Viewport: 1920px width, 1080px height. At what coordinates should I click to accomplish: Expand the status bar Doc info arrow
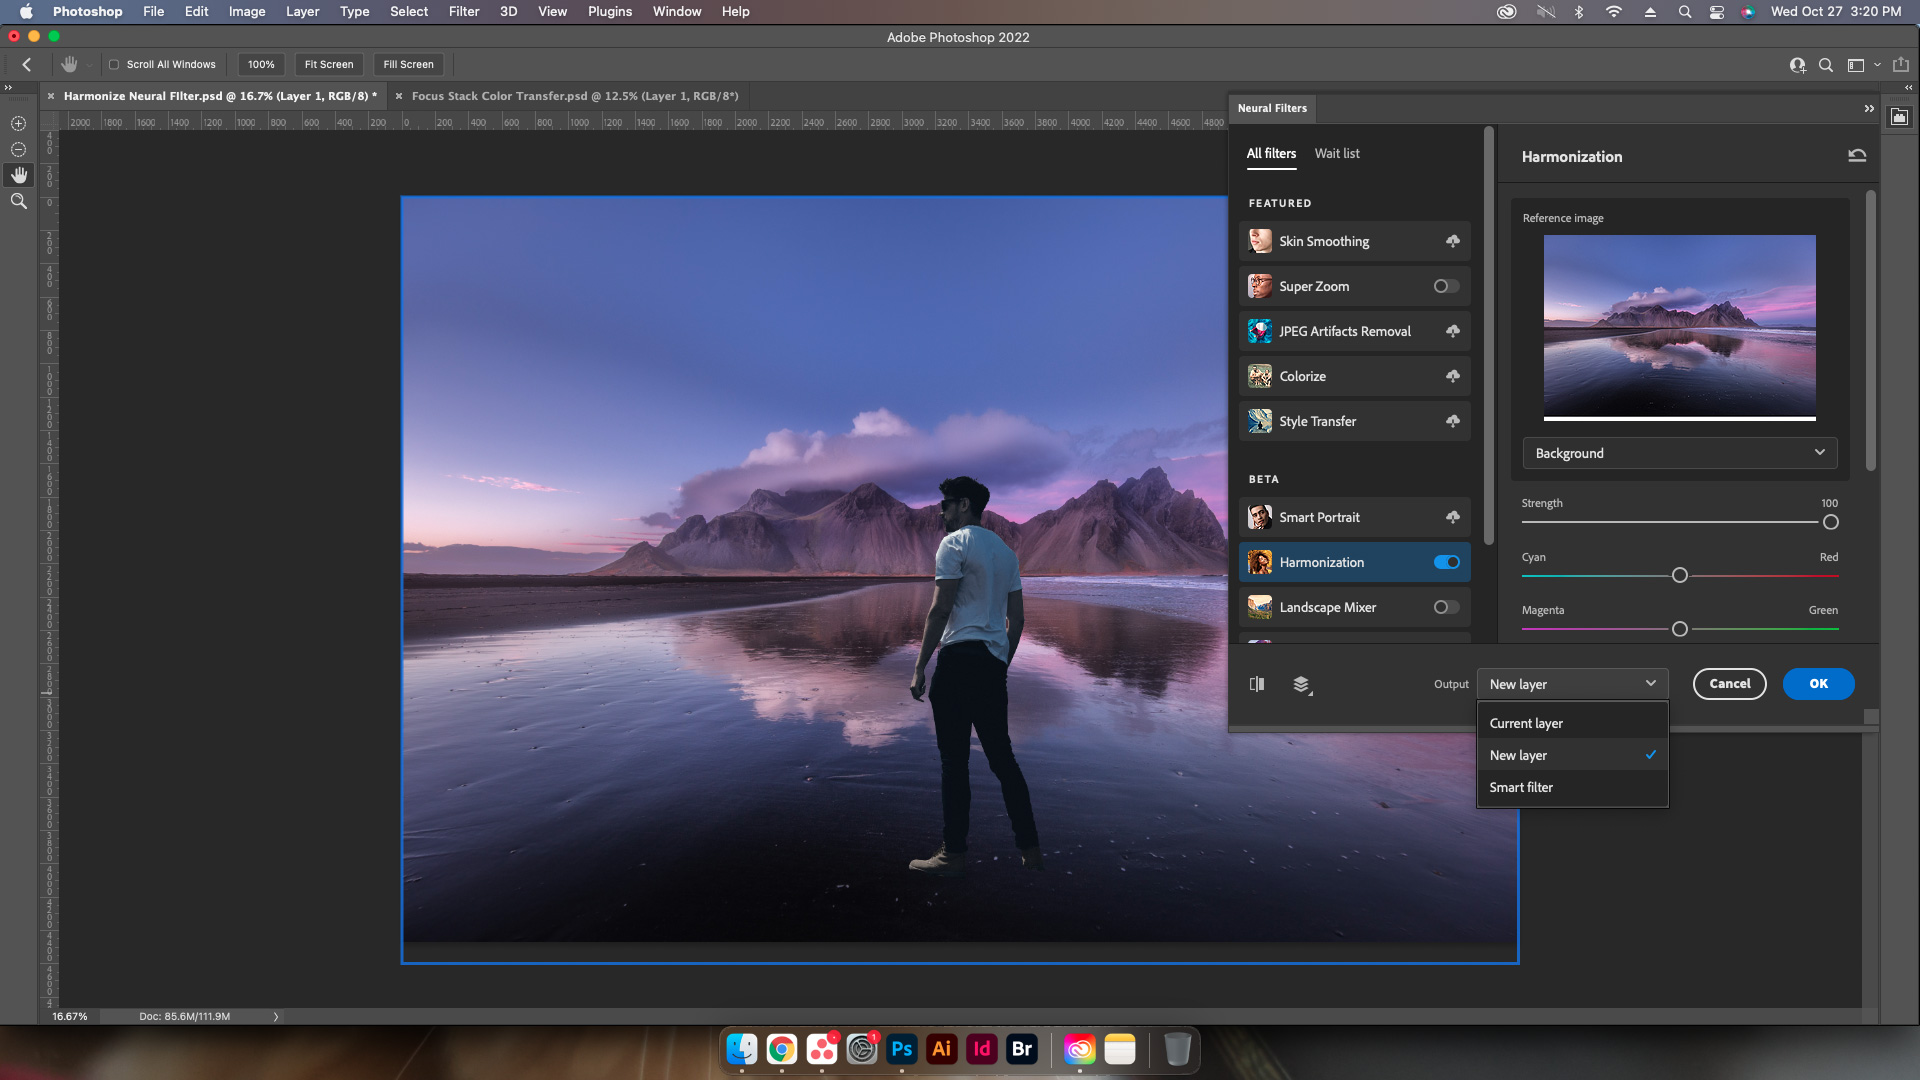(x=276, y=1016)
